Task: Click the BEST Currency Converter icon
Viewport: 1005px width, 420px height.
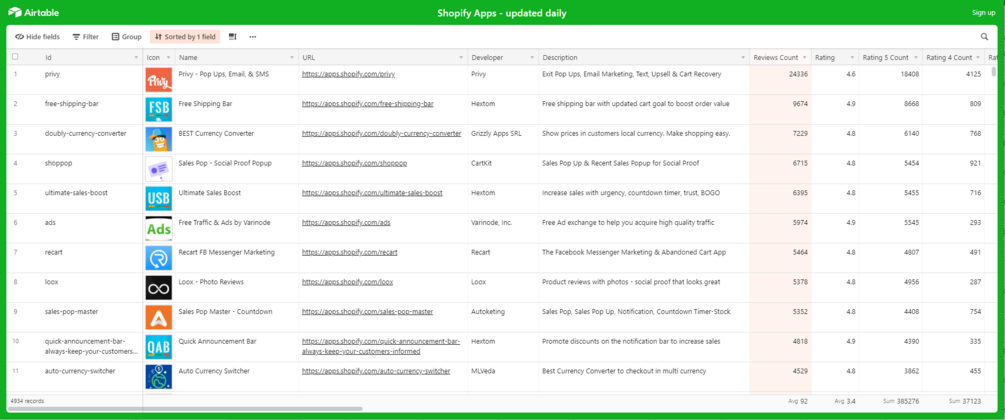Action: click(x=158, y=139)
